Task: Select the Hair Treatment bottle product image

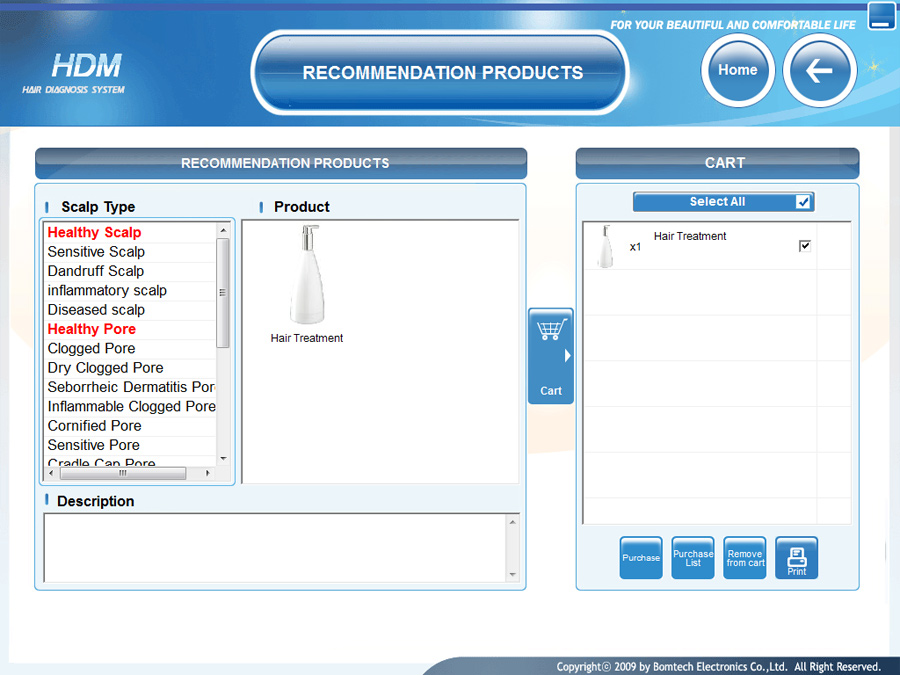Action: coord(307,276)
